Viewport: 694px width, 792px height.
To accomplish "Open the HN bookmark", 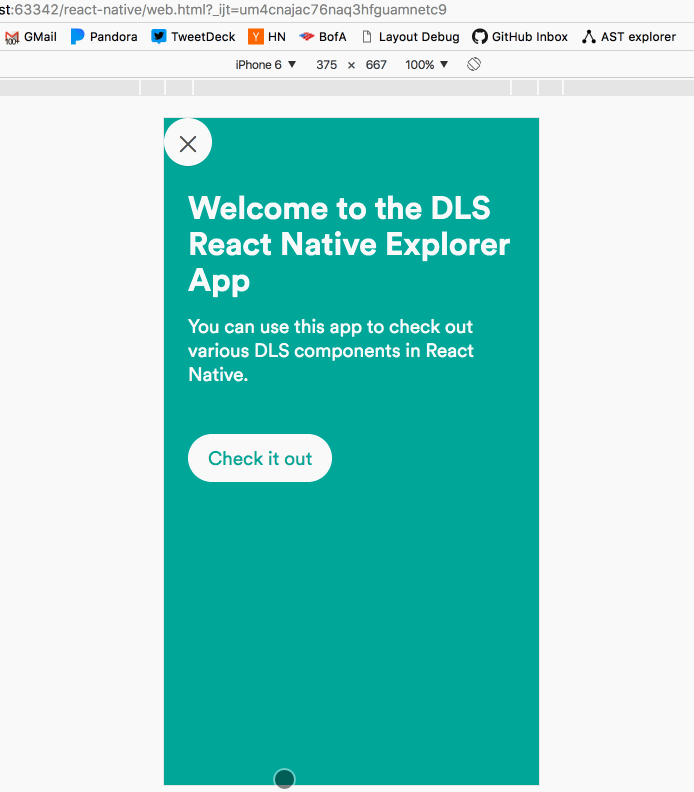I will pyautogui.click(x=267, y=37).
